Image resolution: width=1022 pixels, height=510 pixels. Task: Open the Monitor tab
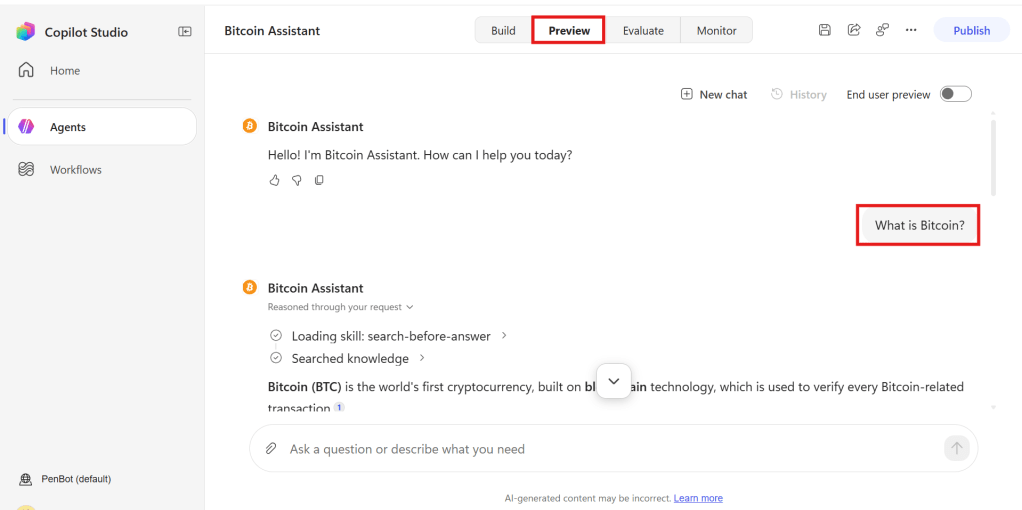tap(716, 31)
